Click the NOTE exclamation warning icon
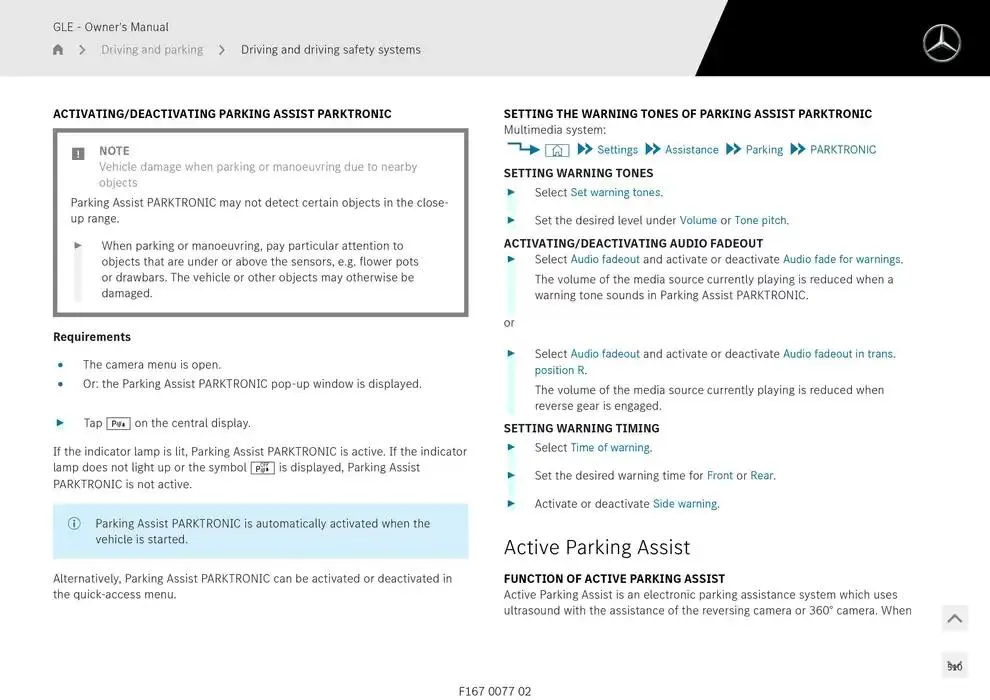This screenshot has width=990, height=700. (x=77, y=154)
